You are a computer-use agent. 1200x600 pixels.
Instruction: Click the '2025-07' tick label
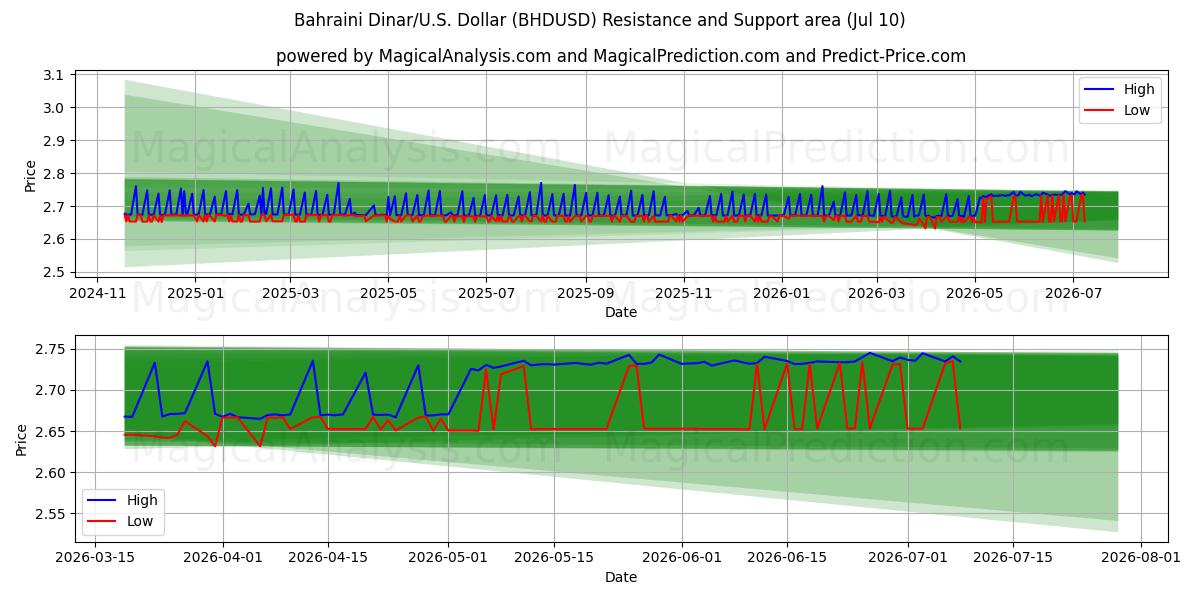(x=486, y=293)
